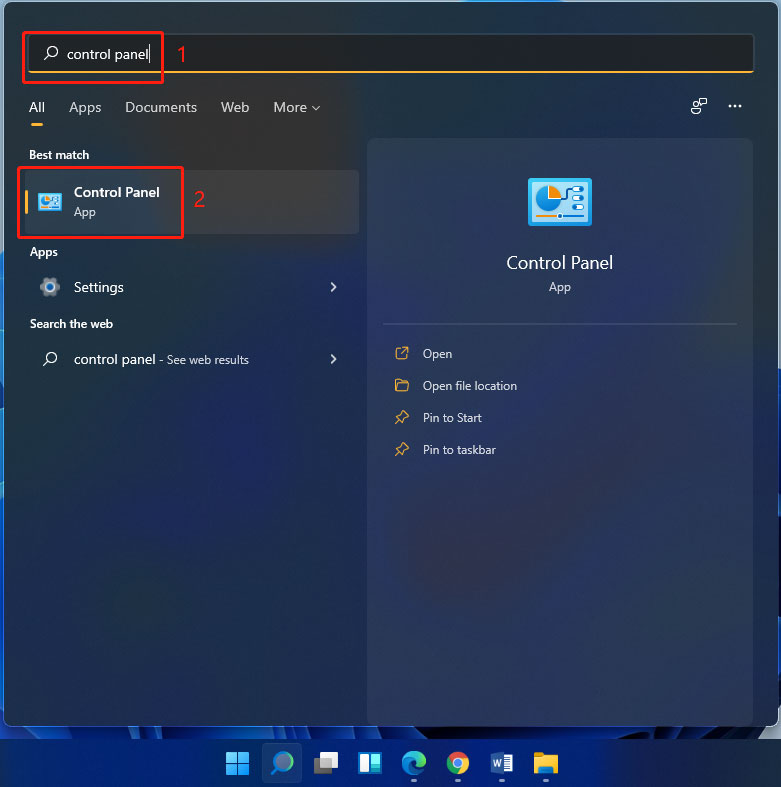Expand the More filter dropdown

296,107
